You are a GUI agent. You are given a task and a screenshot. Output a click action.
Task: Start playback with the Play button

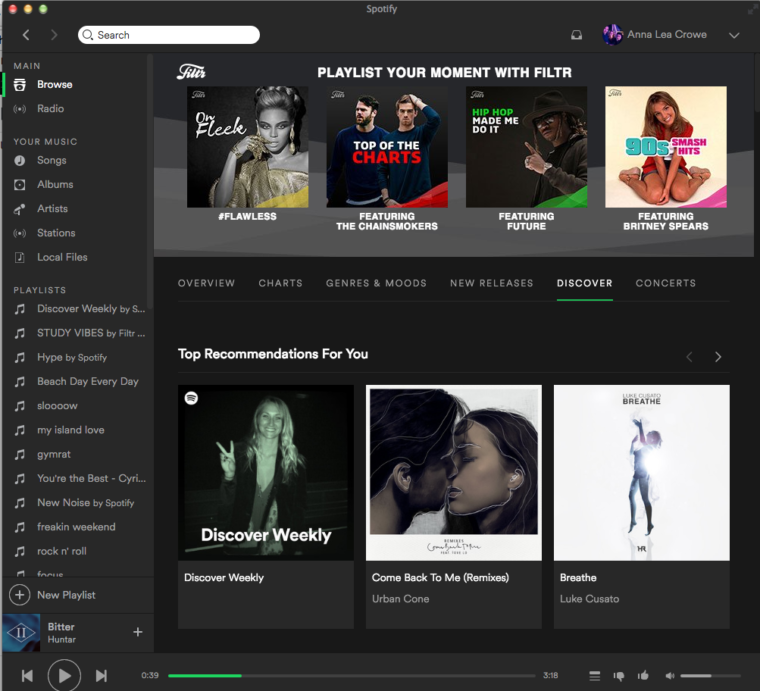pos(64,675)
